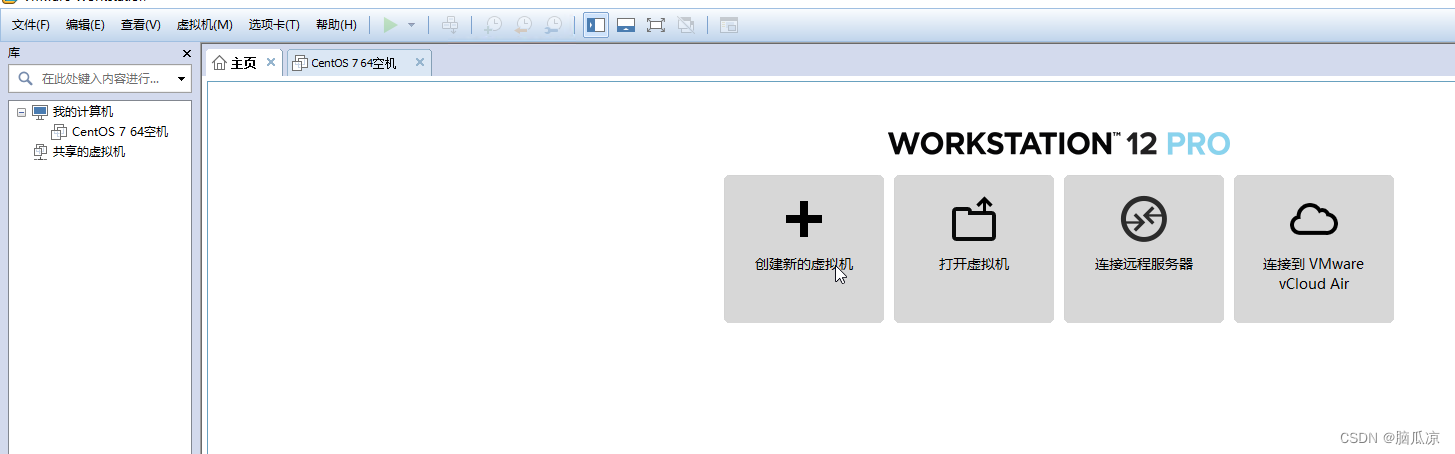Open the library search dropdown arrow
1455x454 pixels.
point(181,78)
